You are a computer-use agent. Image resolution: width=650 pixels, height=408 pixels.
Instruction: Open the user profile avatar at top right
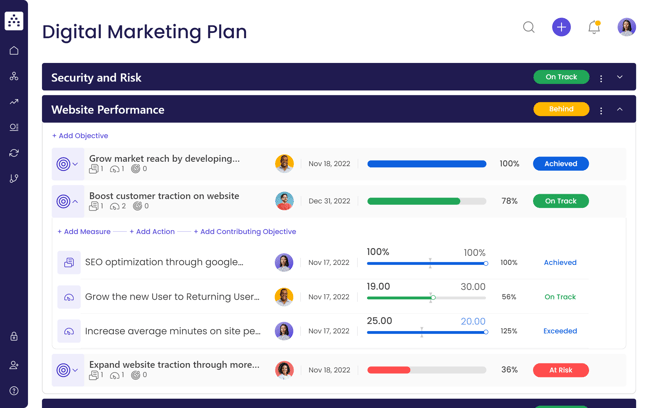(x=626, y=28)
